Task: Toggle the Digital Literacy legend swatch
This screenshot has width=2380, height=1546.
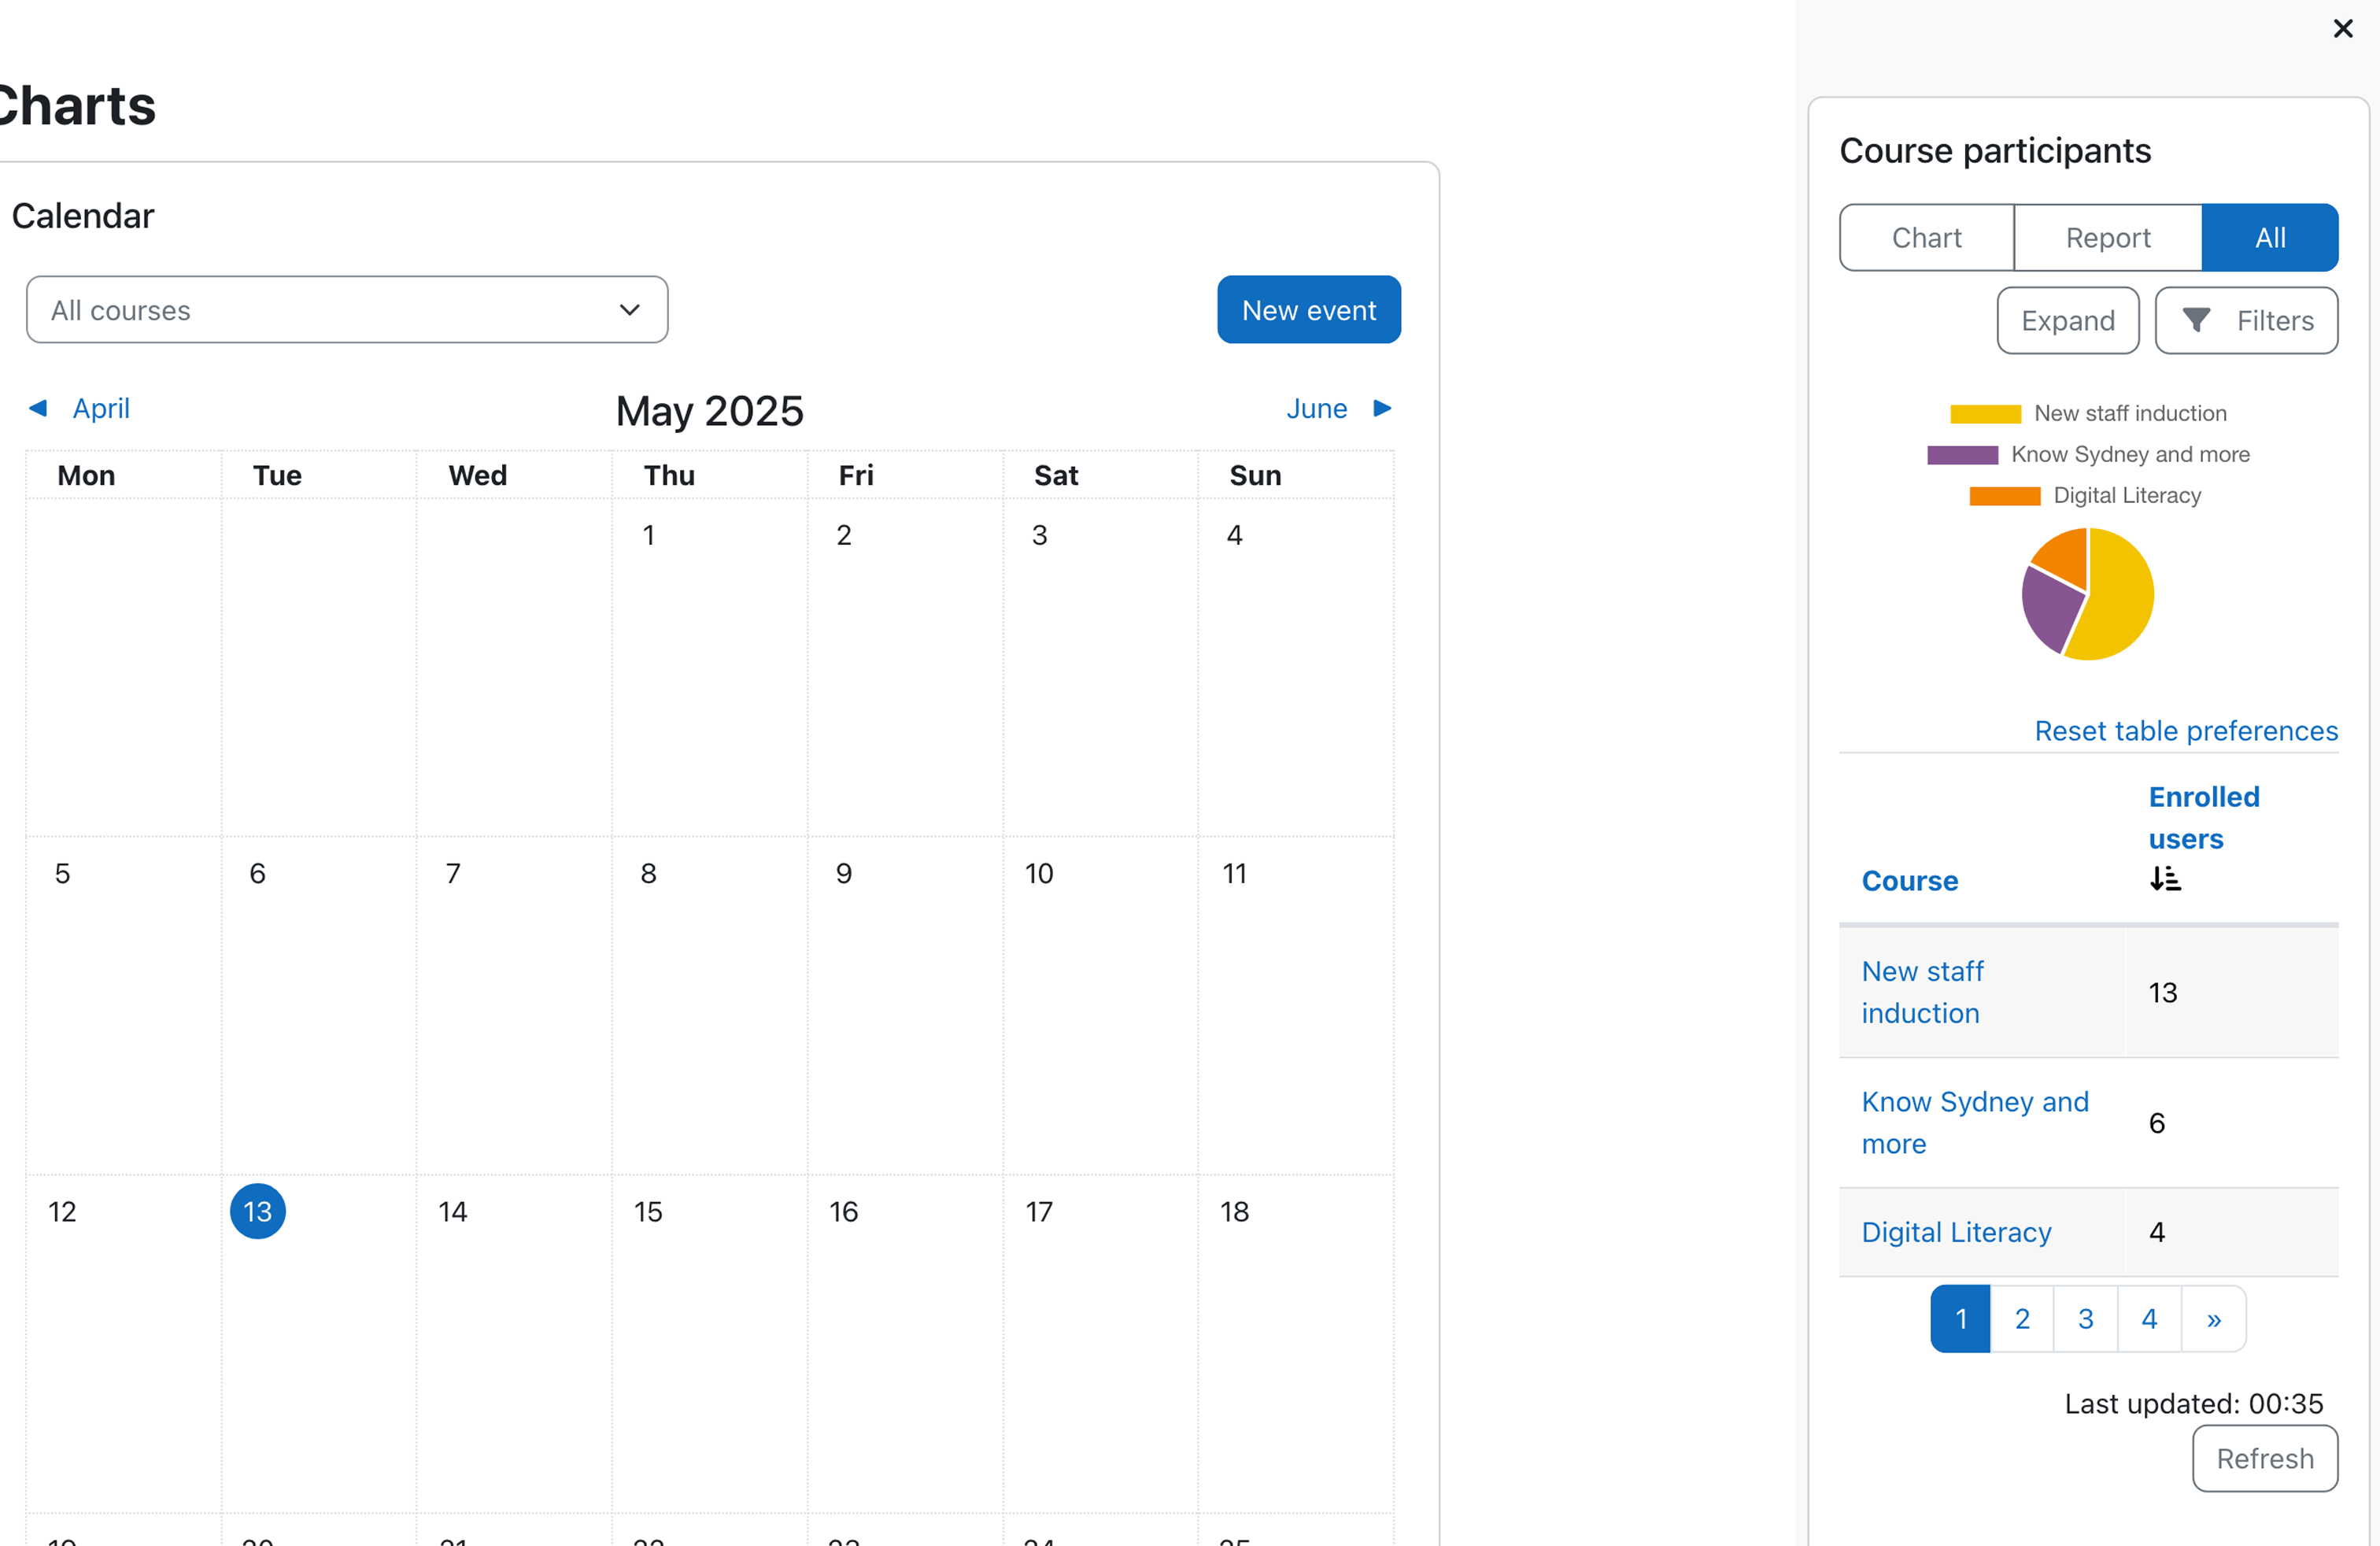Action: 2004,496
